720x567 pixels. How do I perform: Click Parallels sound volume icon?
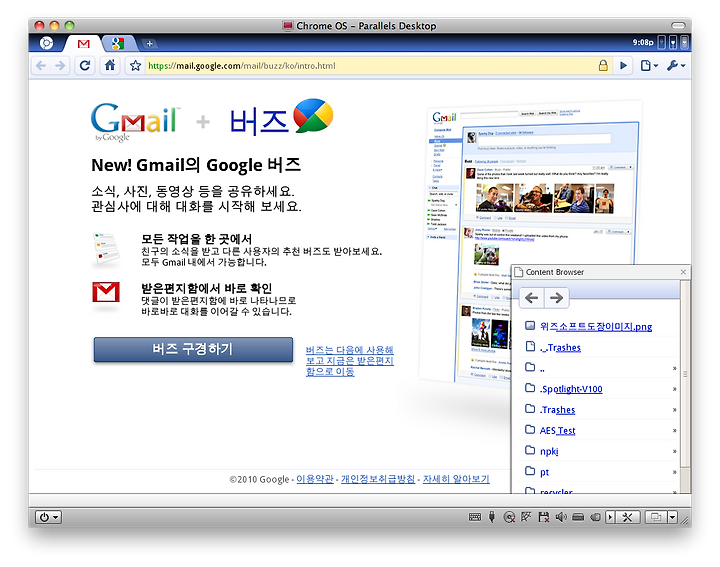click(561, 517)
